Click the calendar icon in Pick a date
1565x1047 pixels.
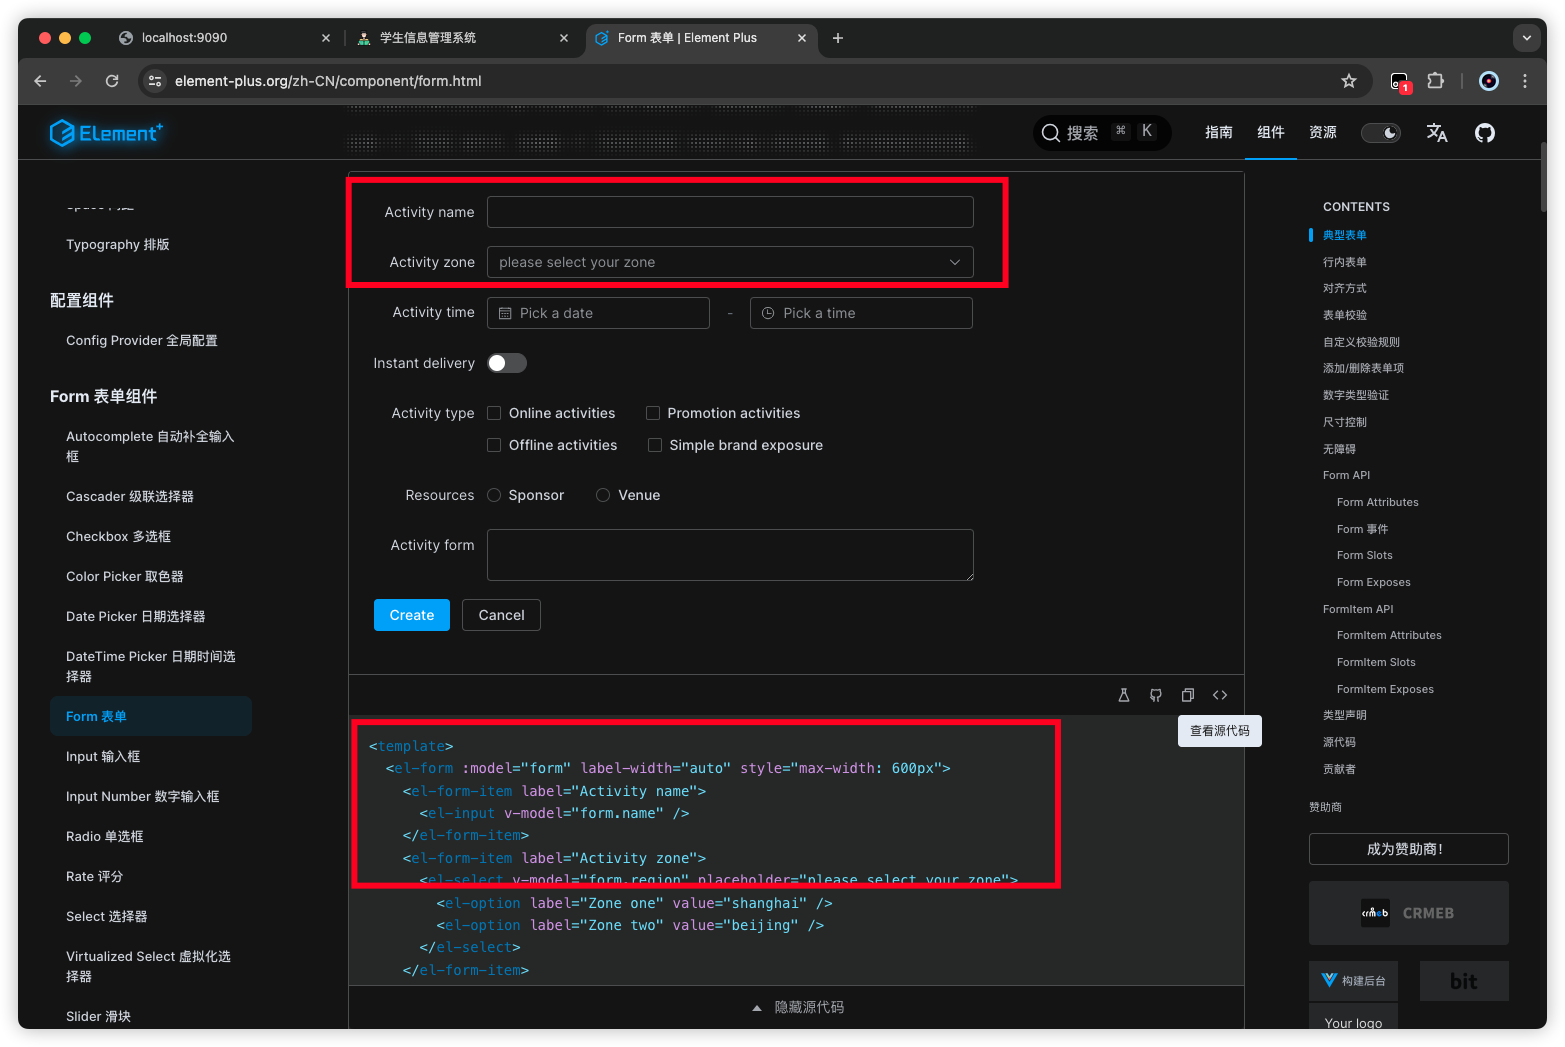point(506,313)
